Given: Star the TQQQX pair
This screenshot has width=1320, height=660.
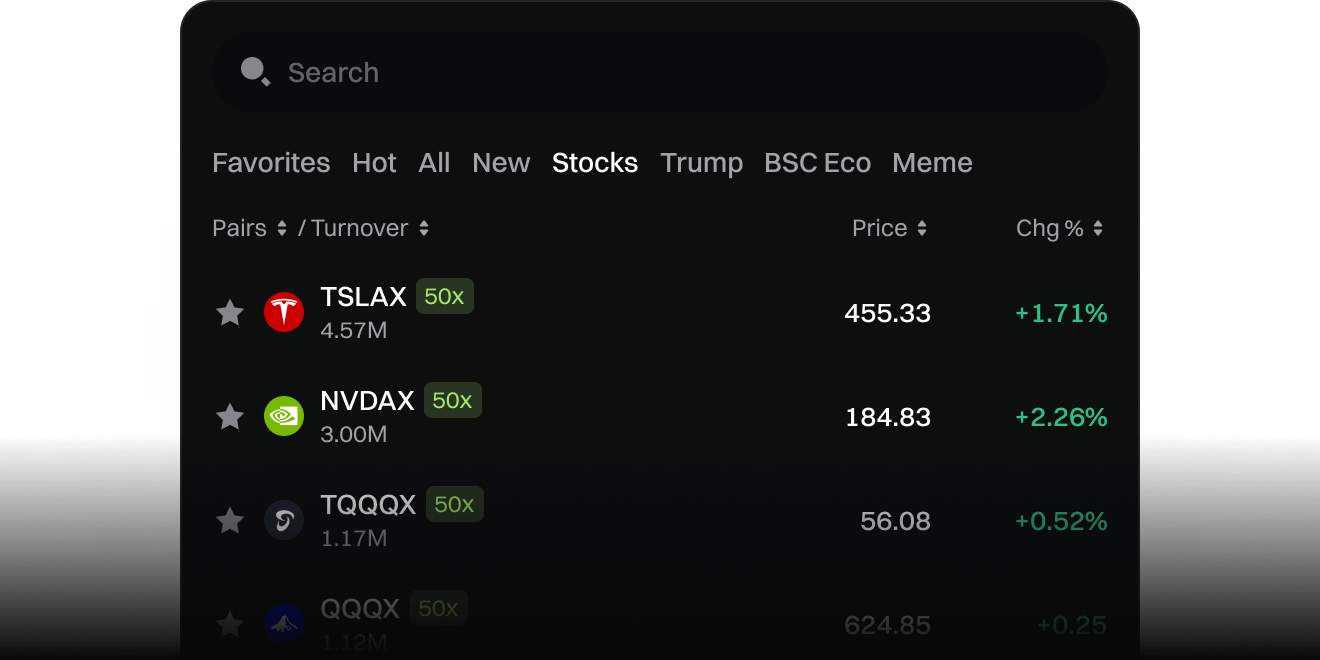Looking at the screenshot, I should point(230,521).
